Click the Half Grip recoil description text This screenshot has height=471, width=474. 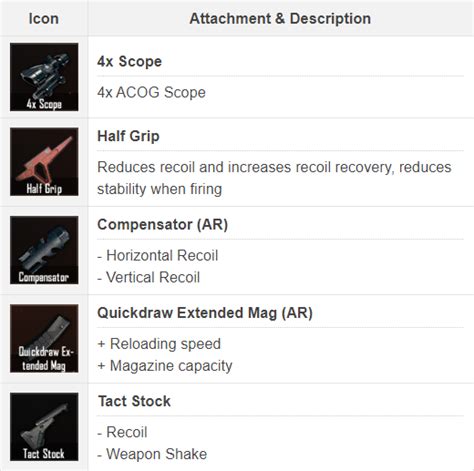[274, 178]
